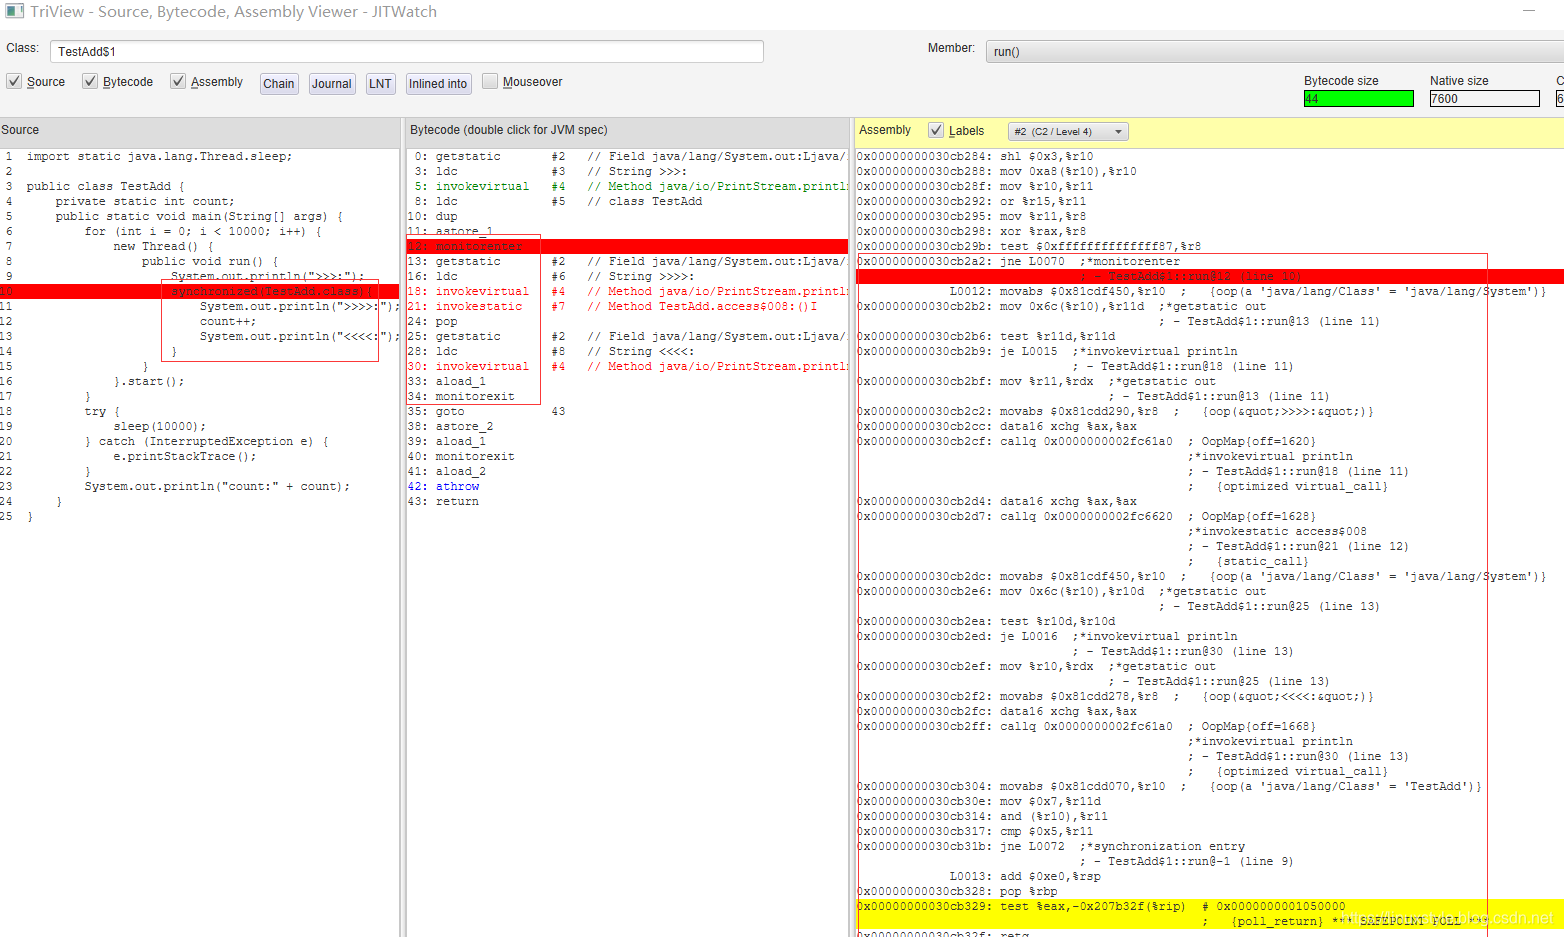
Task: Uncheck the Labels checkbox in Assembly panel
Action: pos(936,130)
